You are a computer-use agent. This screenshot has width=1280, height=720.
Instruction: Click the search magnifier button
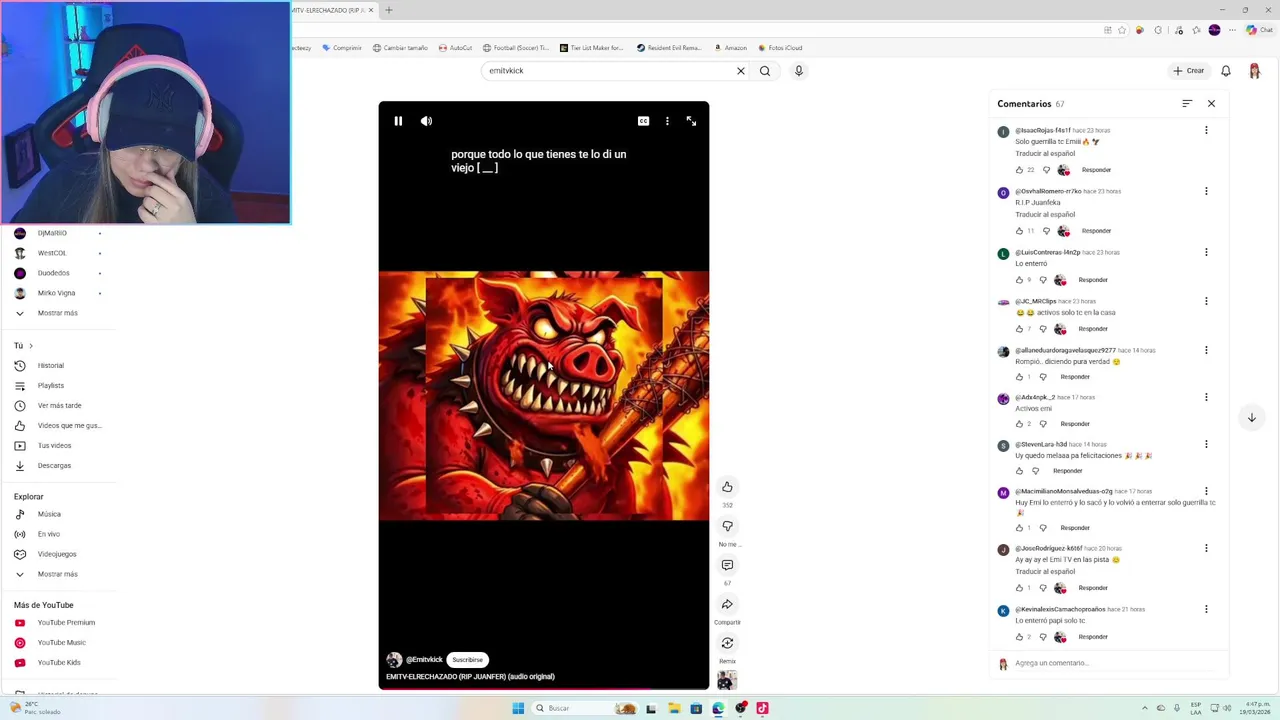coord(765,71)
